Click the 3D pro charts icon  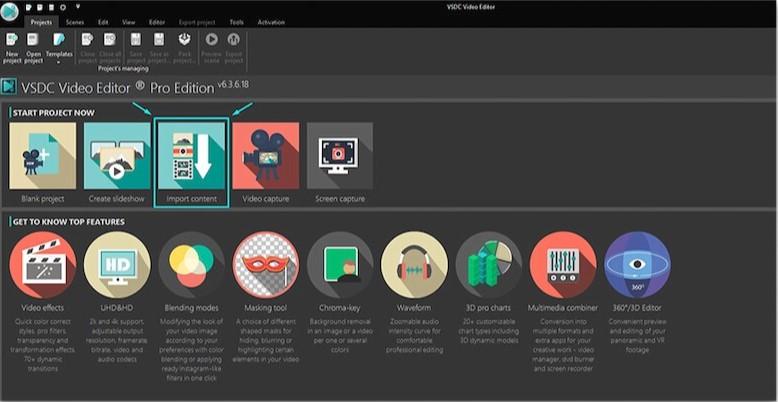pos(489,265)
